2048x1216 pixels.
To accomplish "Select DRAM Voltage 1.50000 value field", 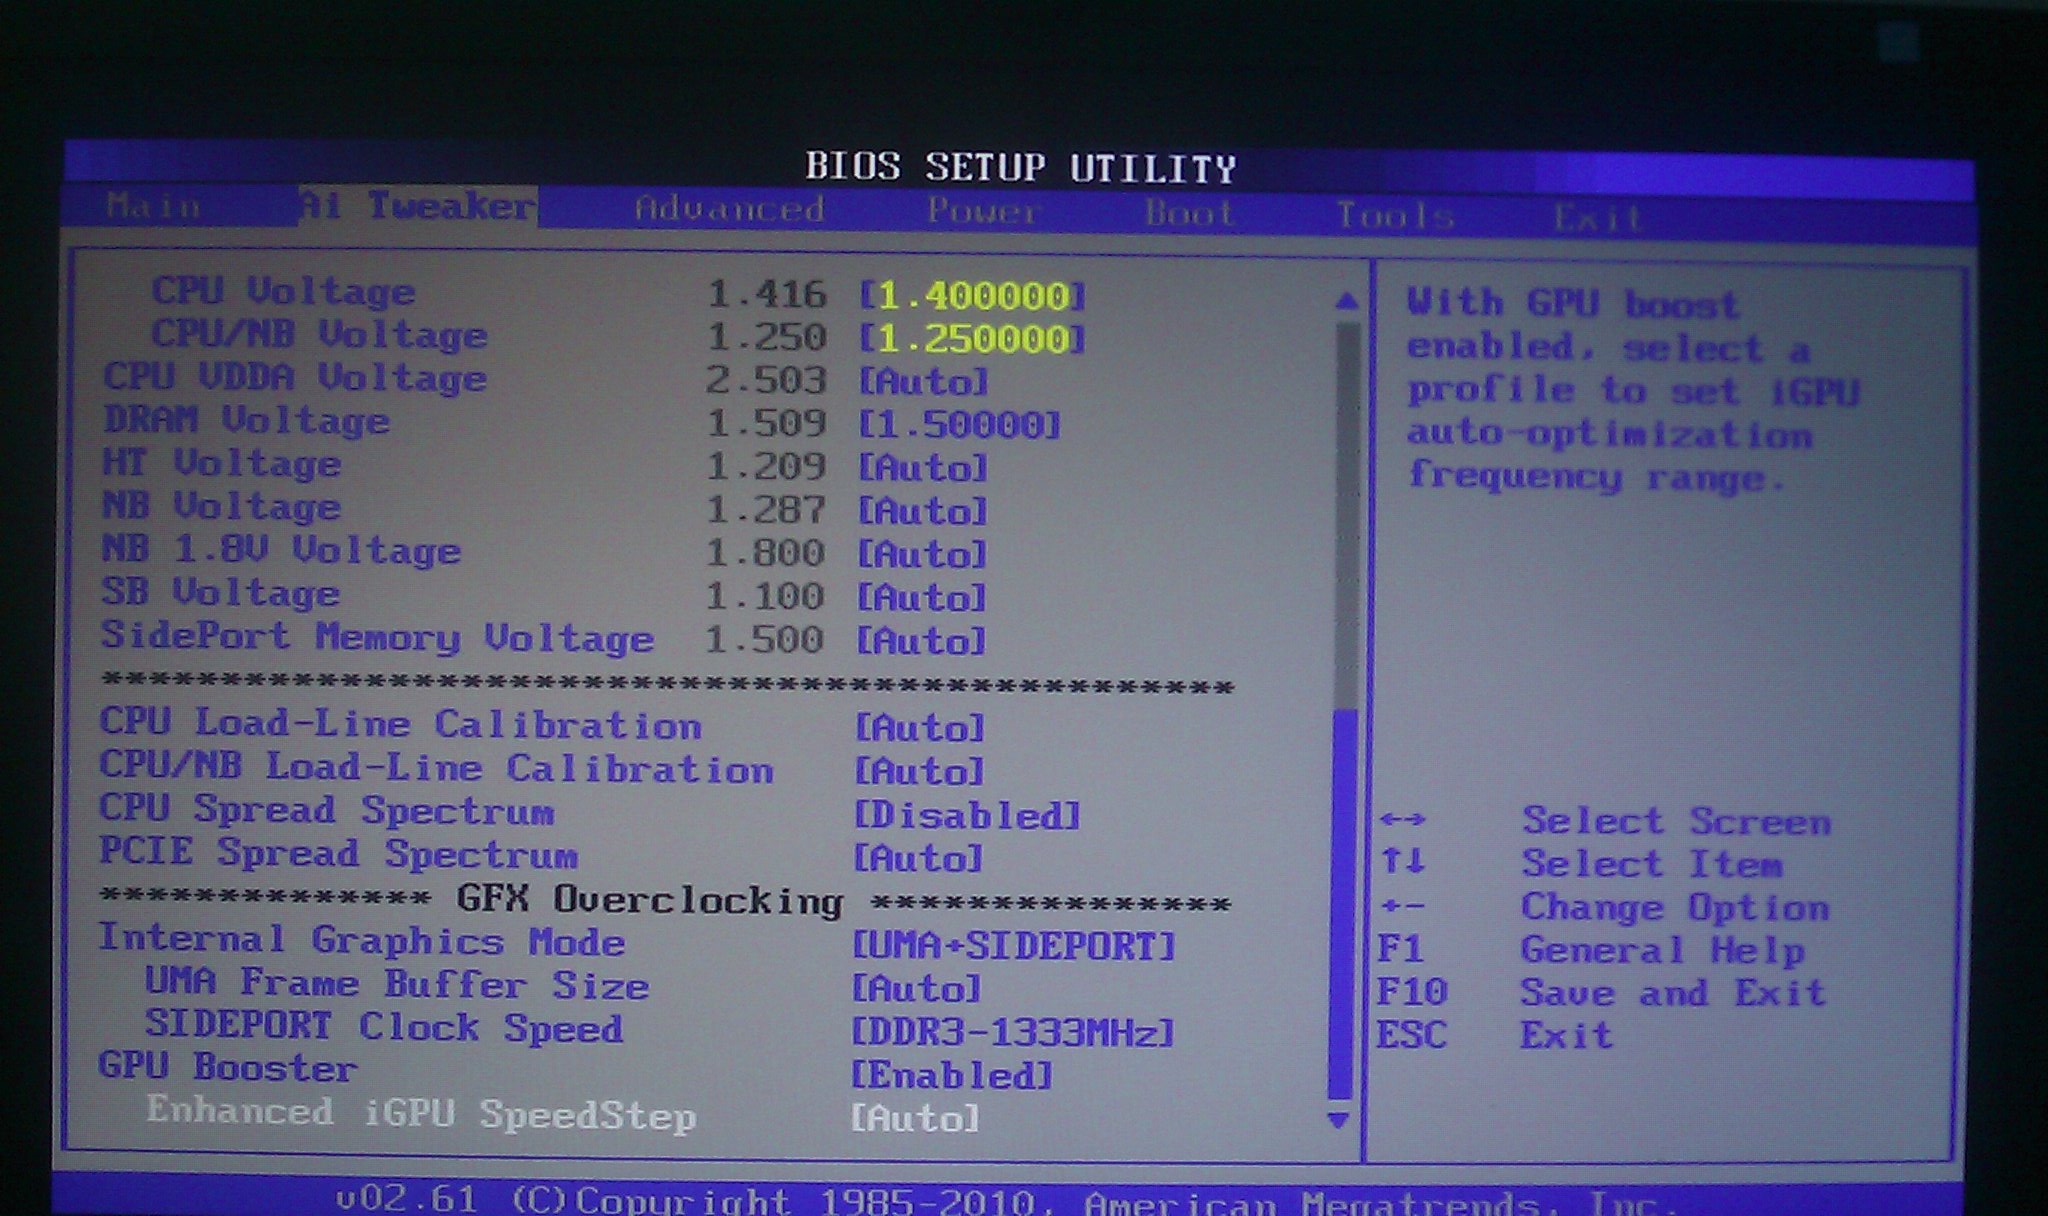I will click(959, 425).
